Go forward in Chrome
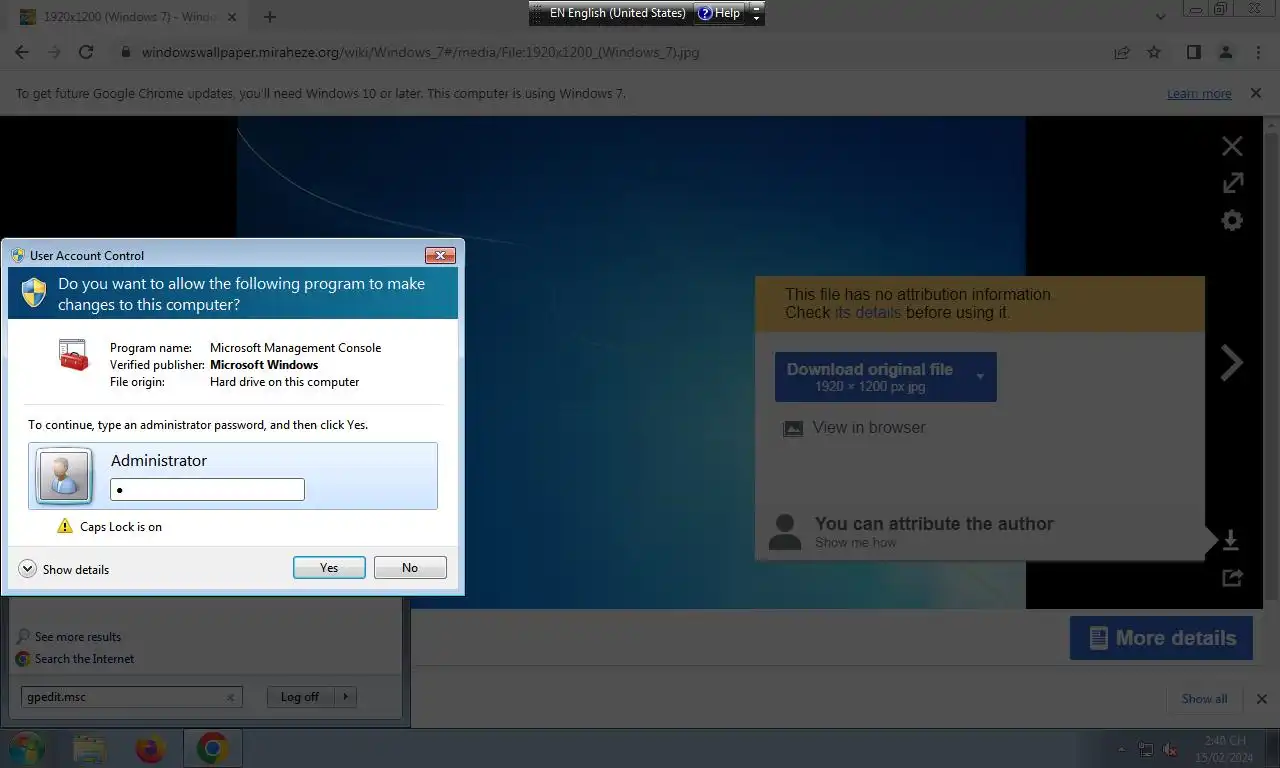This screenshot has width=1280, height=768. click(54, 52)
